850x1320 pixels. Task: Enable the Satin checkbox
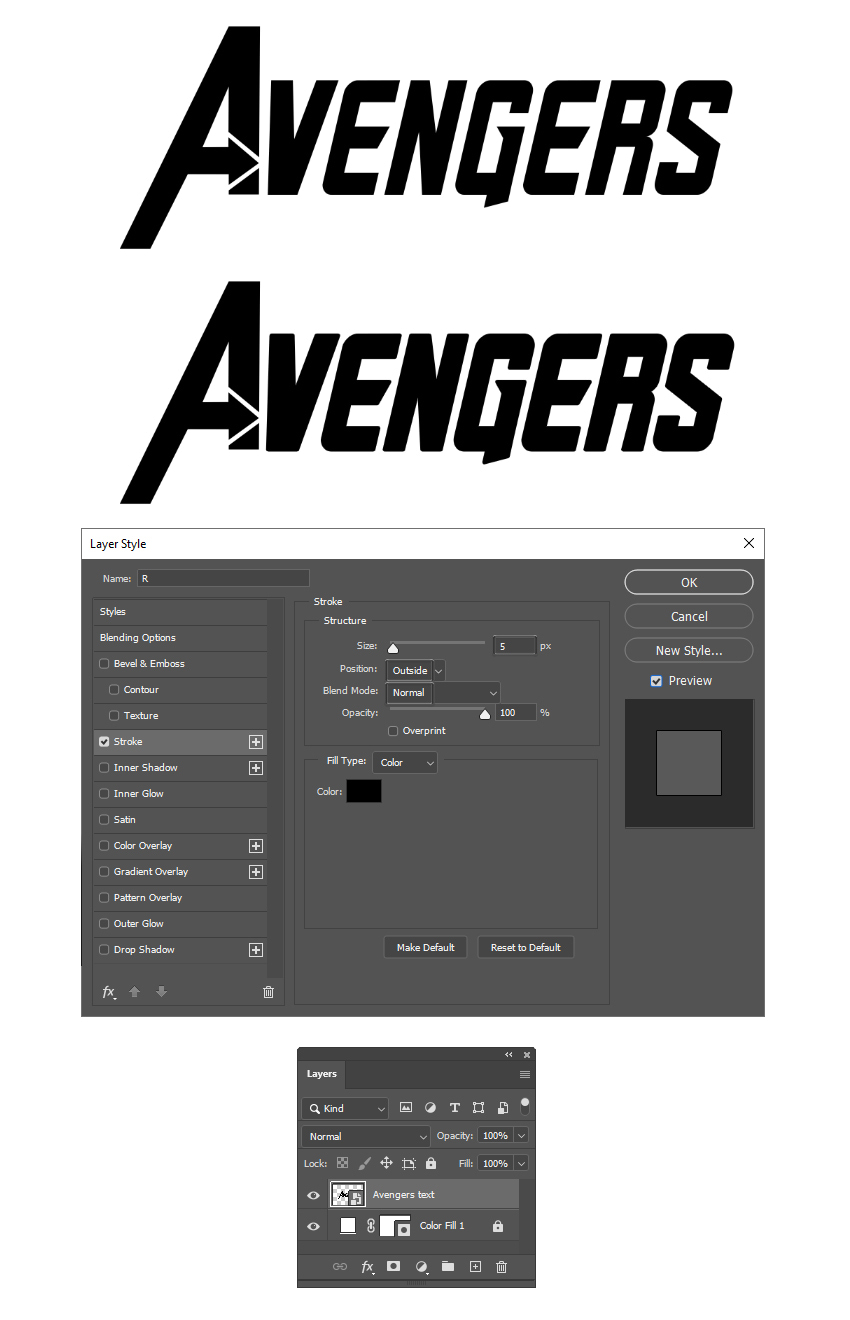(x=104, y=820)
